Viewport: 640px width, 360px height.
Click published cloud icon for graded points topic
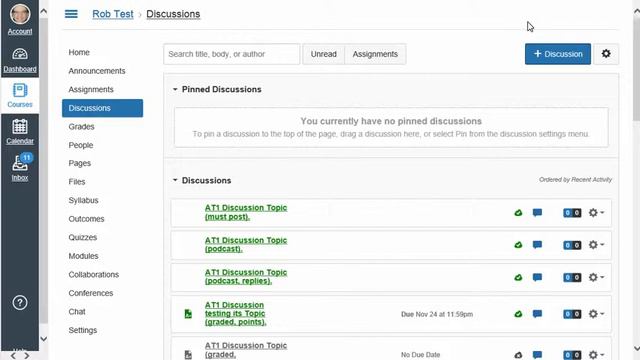[518, 314]
